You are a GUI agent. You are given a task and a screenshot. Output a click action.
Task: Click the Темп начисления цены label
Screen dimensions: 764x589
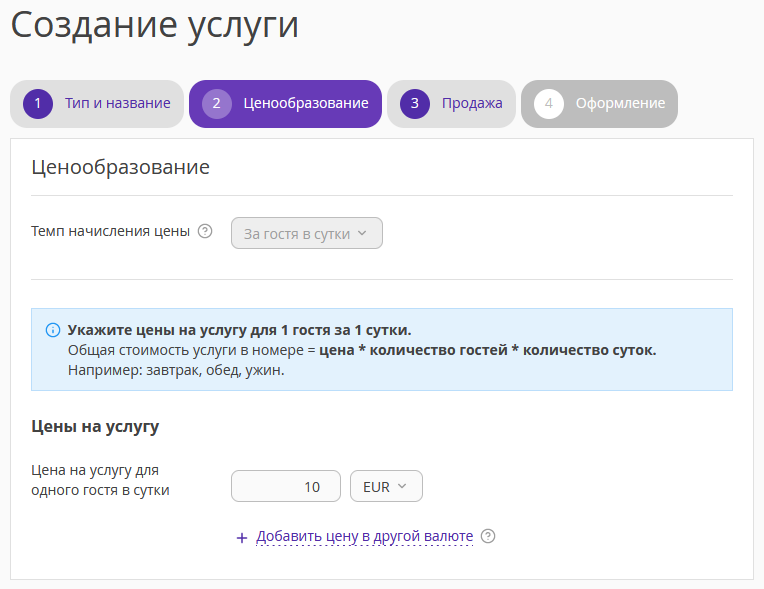[x=111, y=231]
